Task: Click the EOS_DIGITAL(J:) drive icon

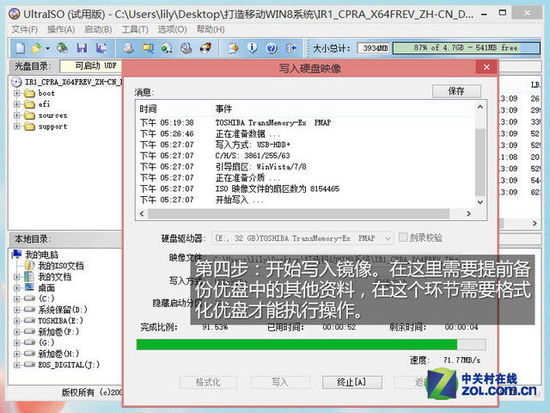Action: [29, 365]
